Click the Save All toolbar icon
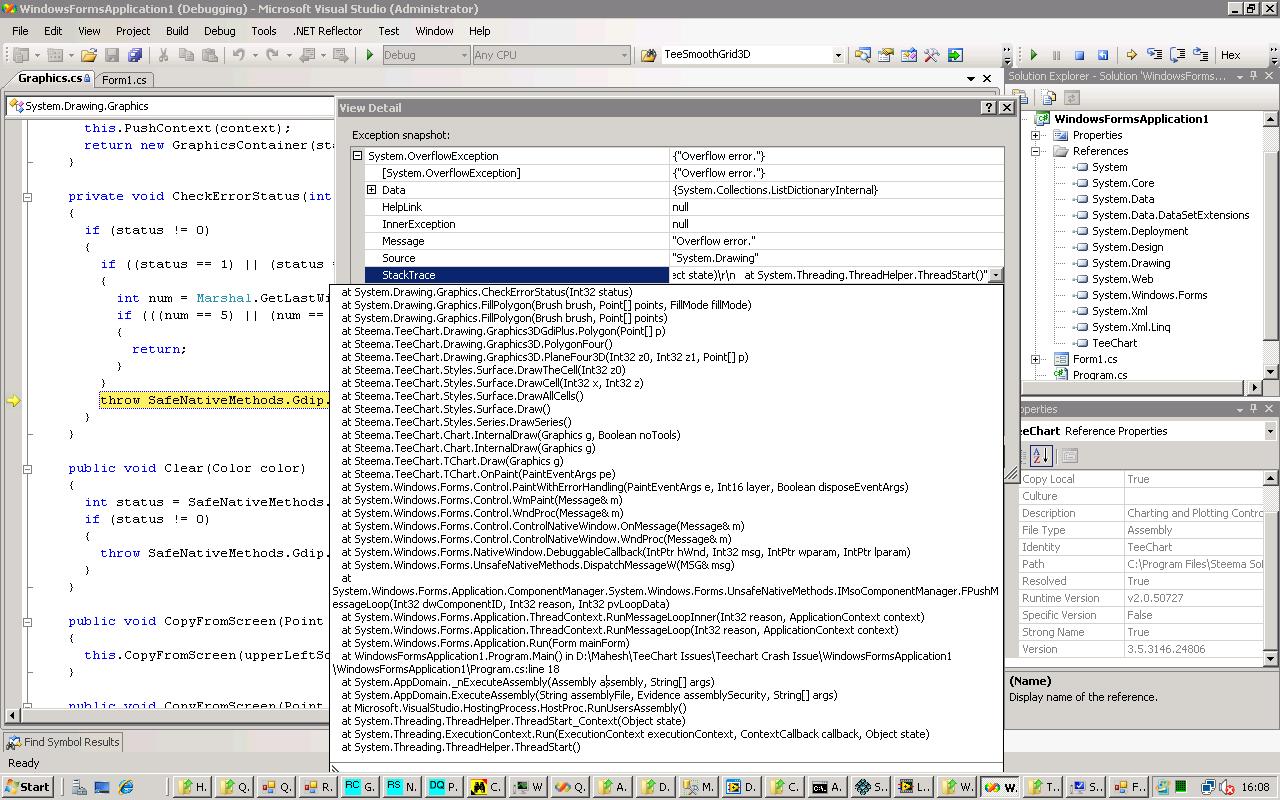The height and width of the screenshot is (800, 1280). point(135,55)
